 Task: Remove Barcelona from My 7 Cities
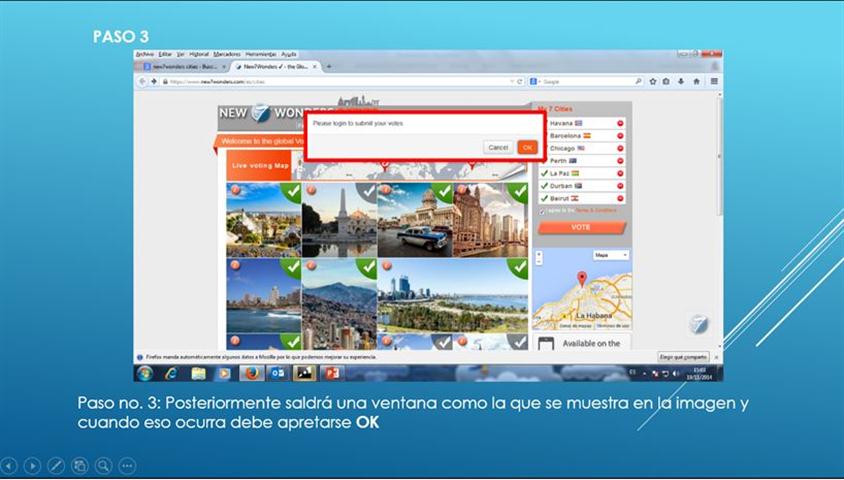pyautogui.click(x=620, y=136)
